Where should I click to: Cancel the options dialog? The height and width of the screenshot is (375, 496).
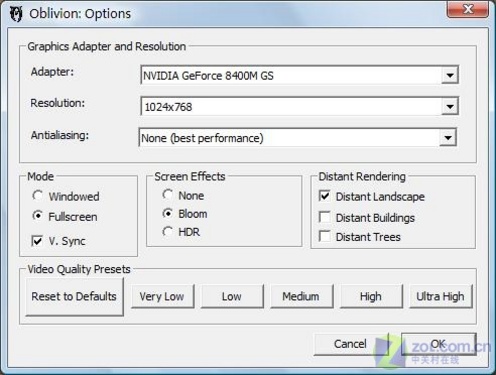pyautogui.click(x=351, y=344)
